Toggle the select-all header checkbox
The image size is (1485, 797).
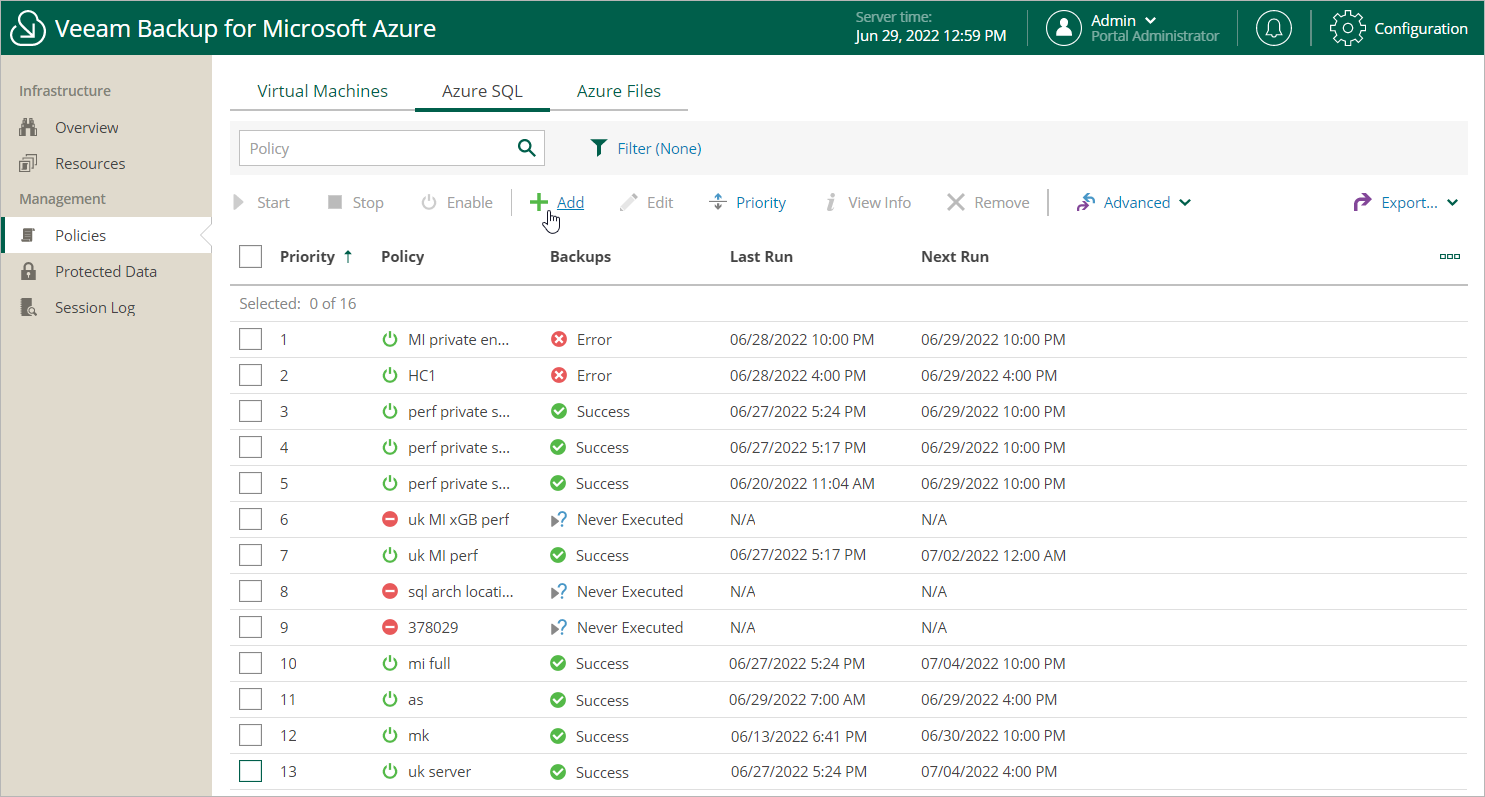click(250, 257)
